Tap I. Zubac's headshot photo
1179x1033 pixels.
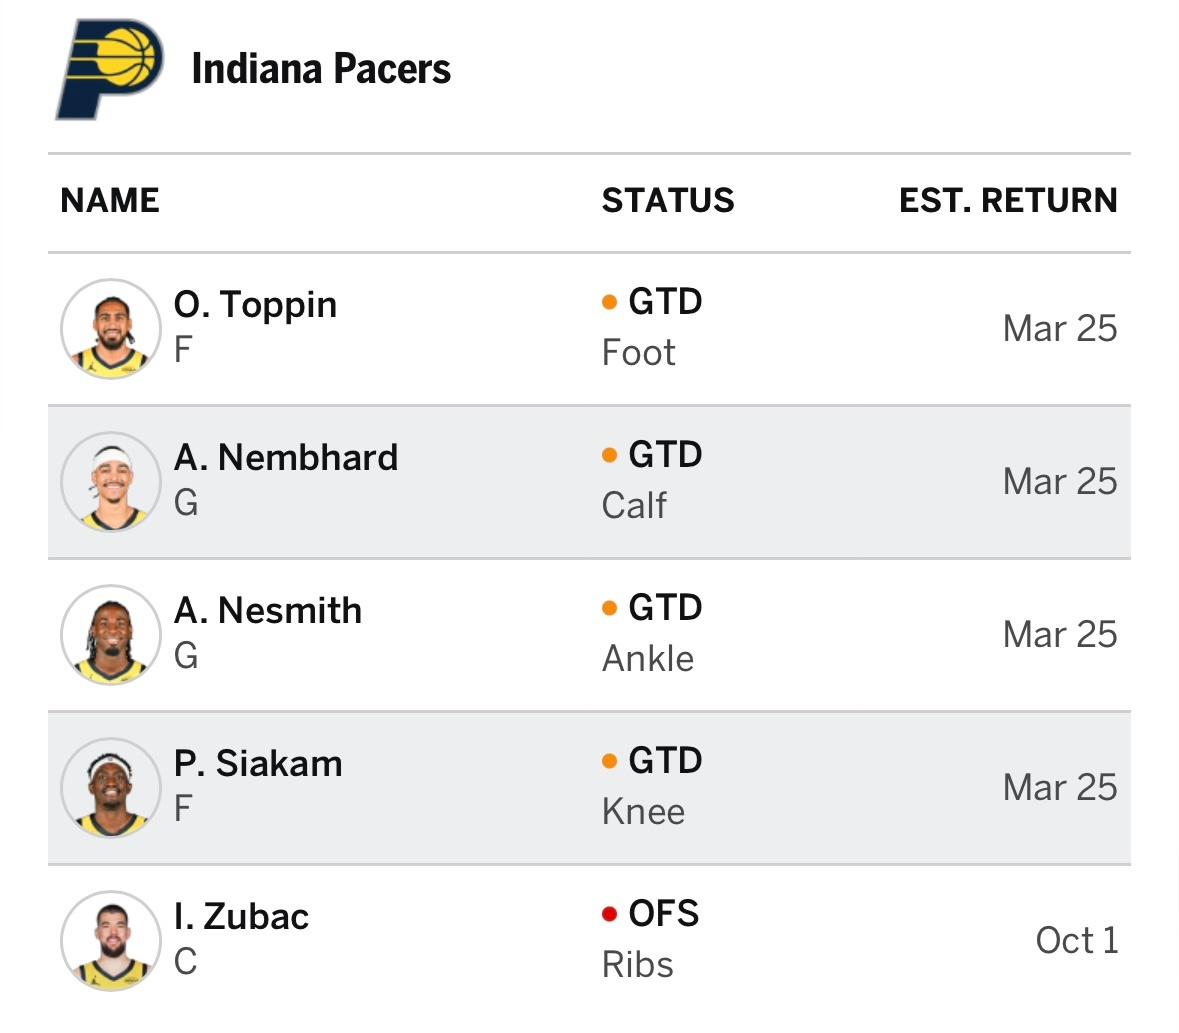coord(110,941)
